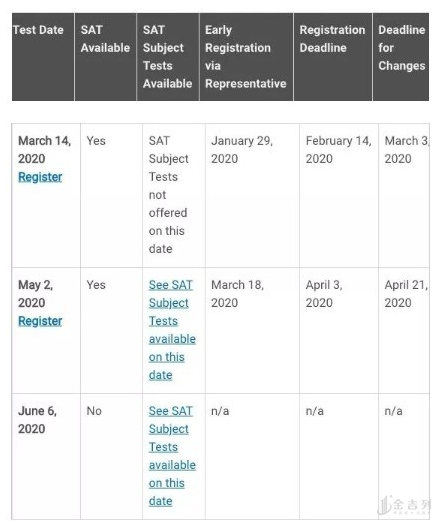Select the March 18, 2020 early registration cell
441x525 pixels.
pyautogui.click(x=237, y=294)
